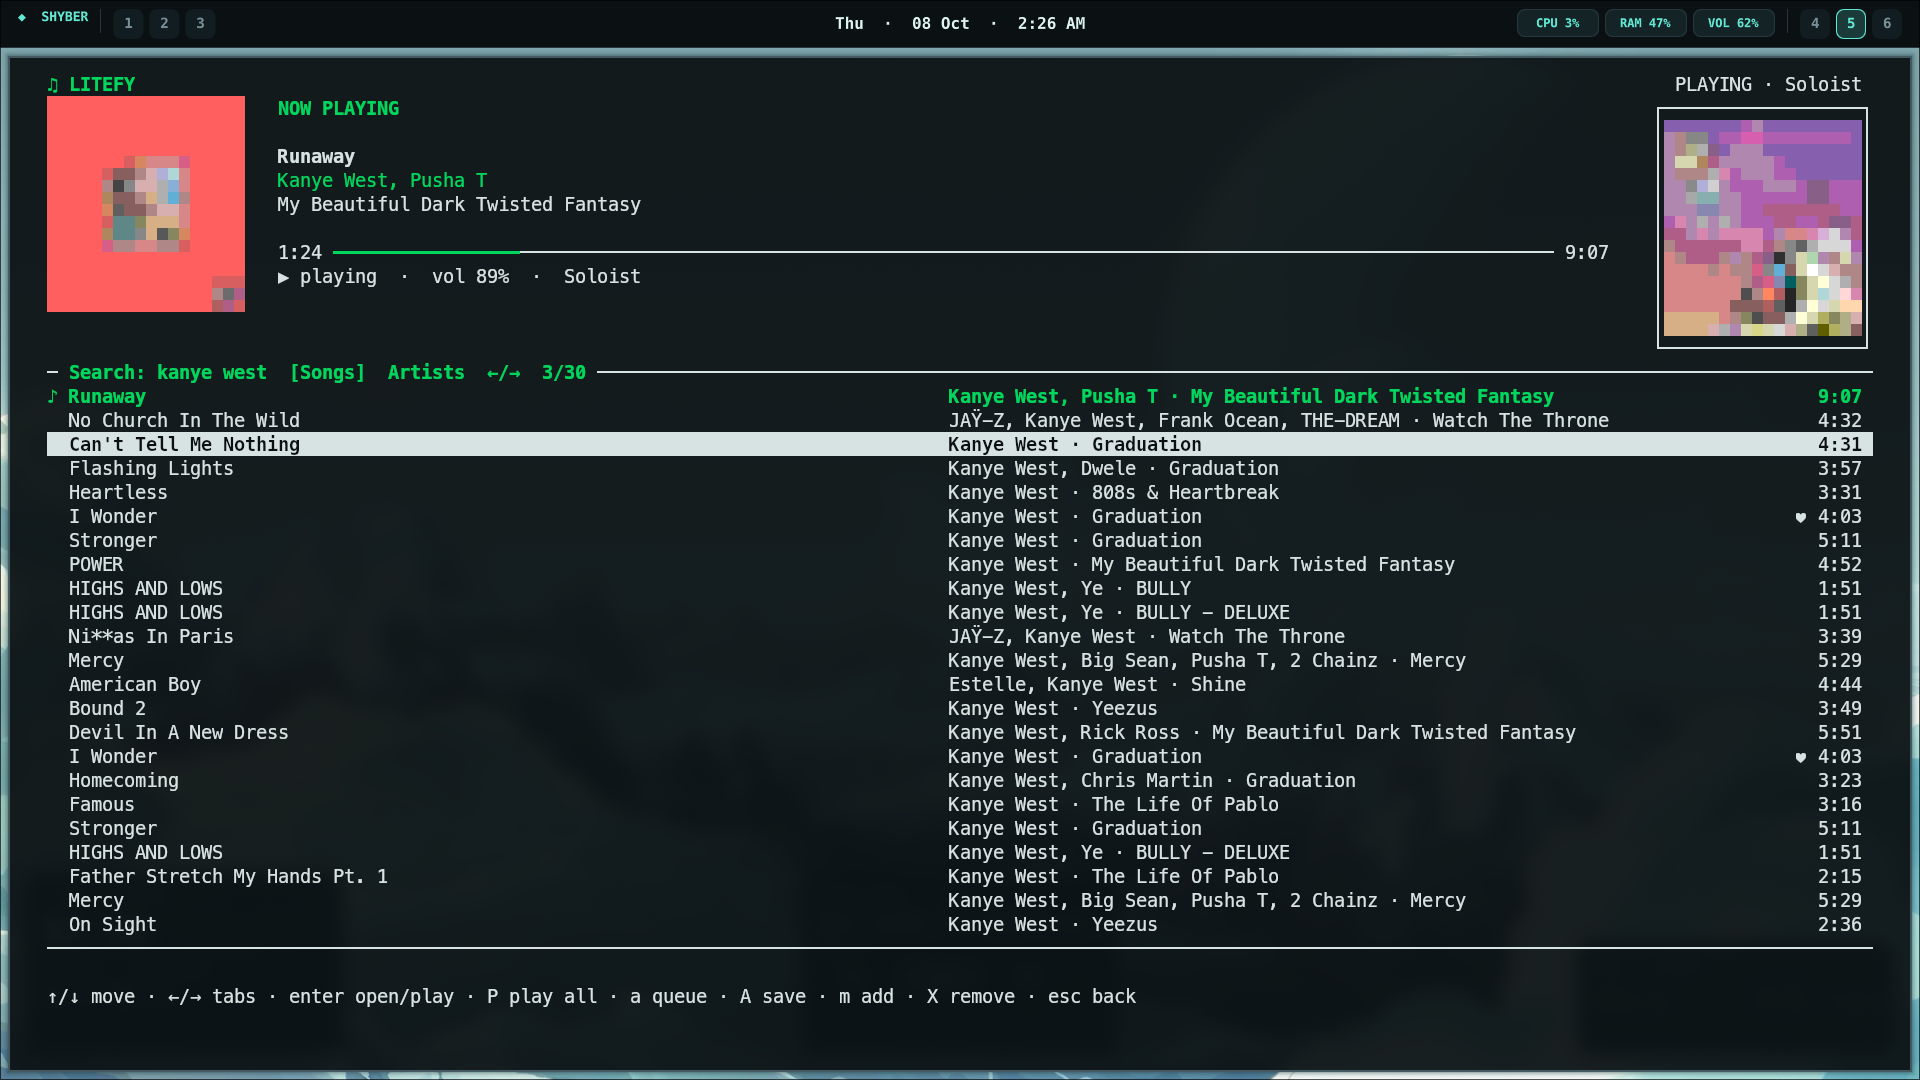Click the 'P play all' hint
Image resolution: width=1920 pixels, height=1080 pixels.
(x=542, y=997)
